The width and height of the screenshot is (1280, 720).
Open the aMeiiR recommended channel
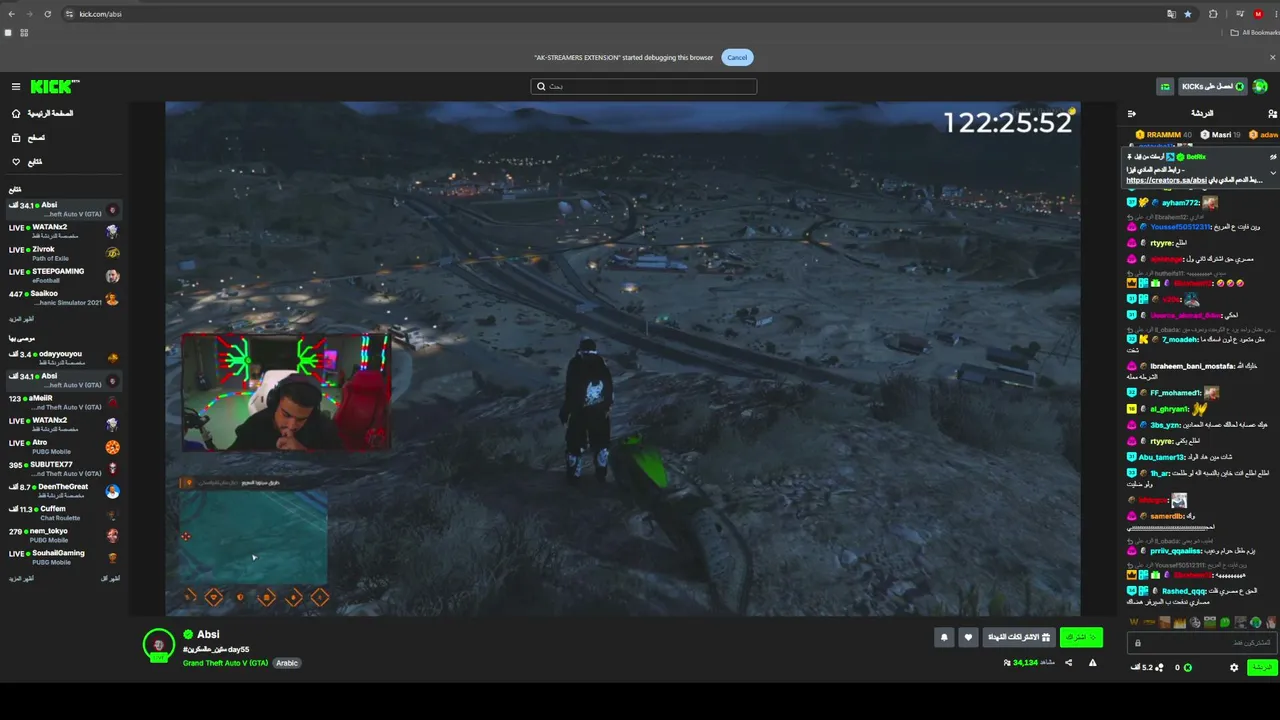(x=64, y=402)
